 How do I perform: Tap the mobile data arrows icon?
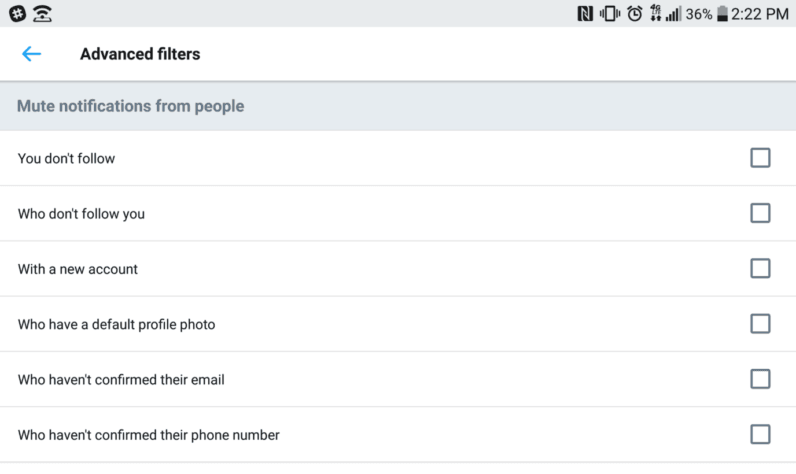pyautogui.click(x=656, y=13)
